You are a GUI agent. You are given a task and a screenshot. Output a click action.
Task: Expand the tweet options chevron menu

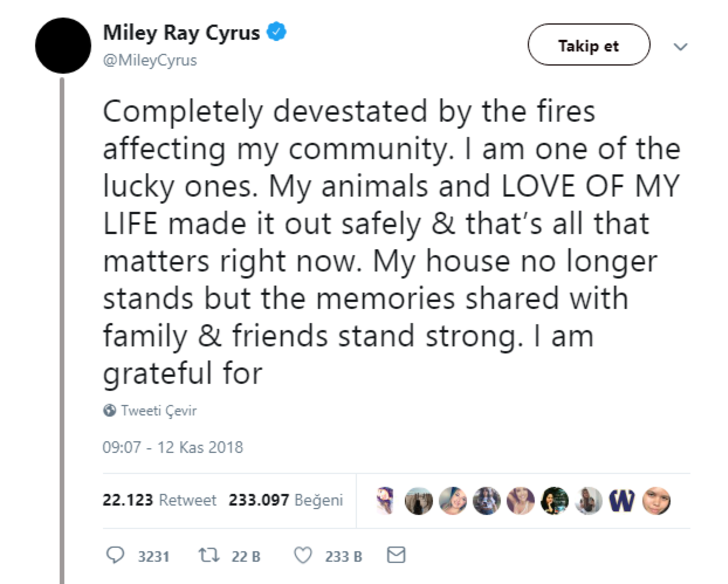pyautogui.click(x=681, y=47)
